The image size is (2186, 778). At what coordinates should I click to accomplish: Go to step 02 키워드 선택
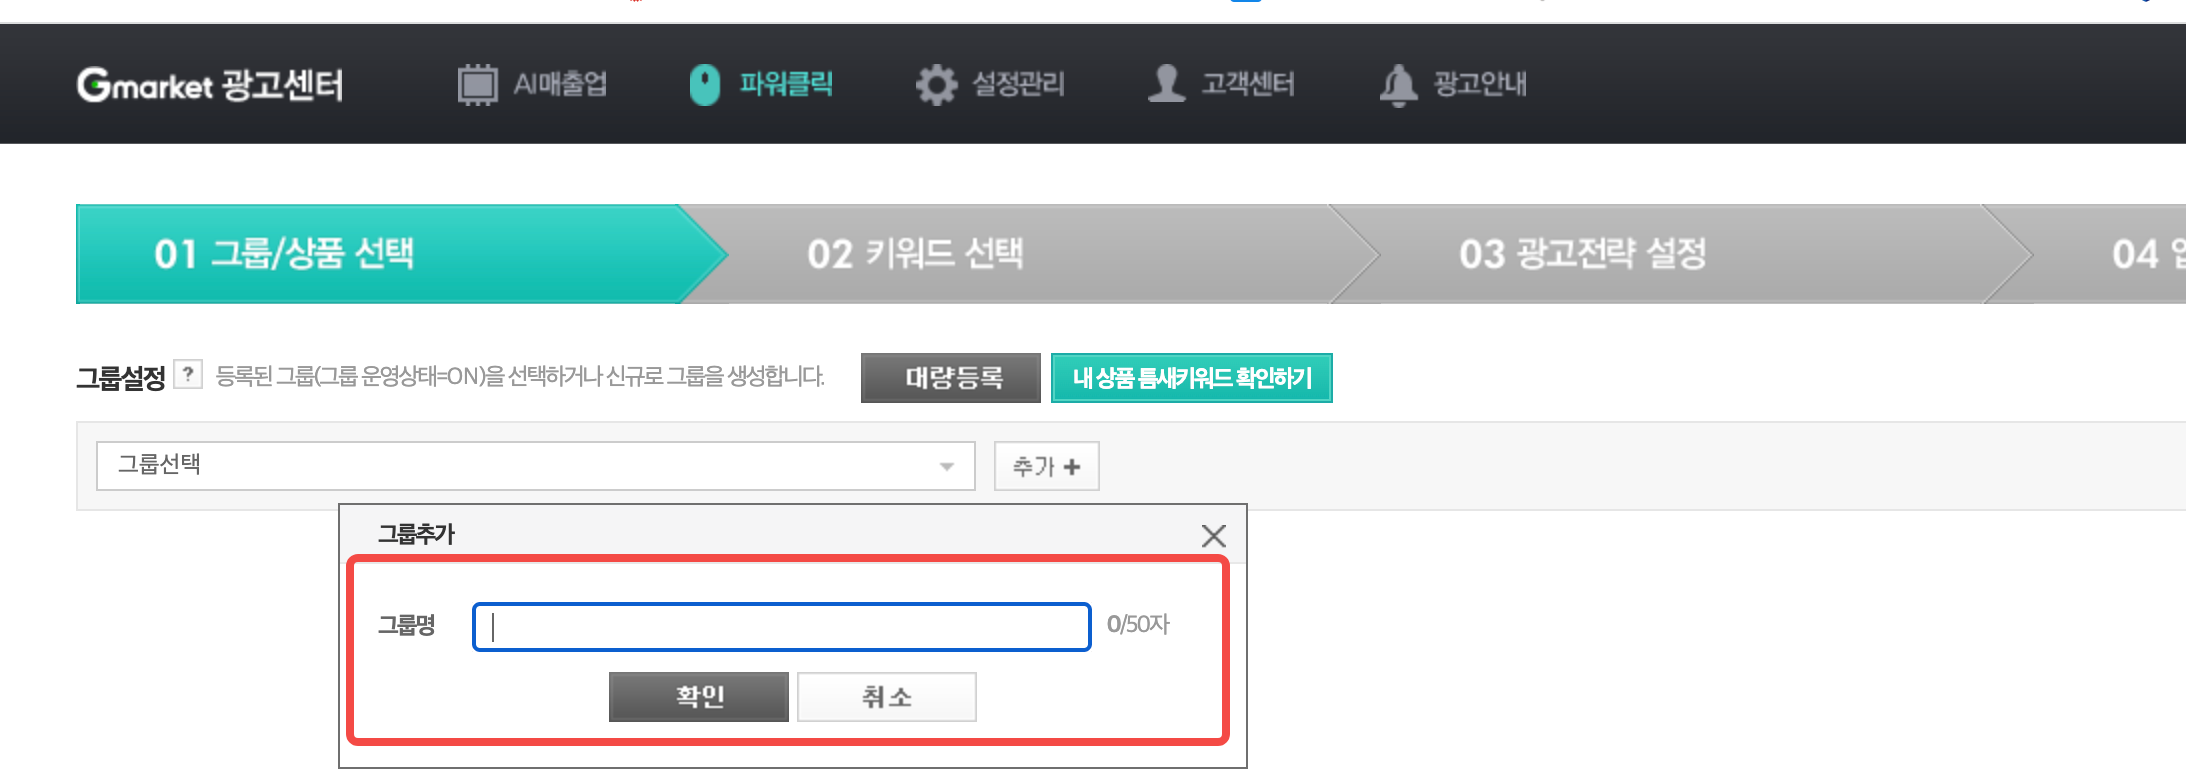[x=915, y=254]
